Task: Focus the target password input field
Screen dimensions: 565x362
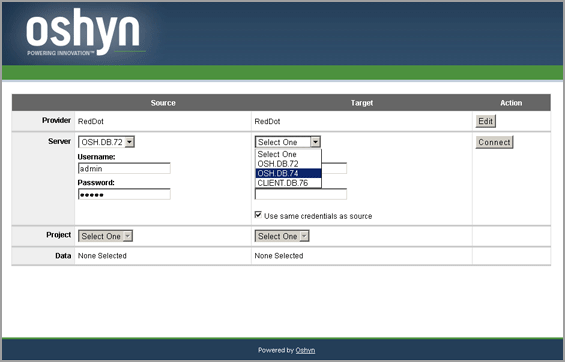Action: (301, 194)
